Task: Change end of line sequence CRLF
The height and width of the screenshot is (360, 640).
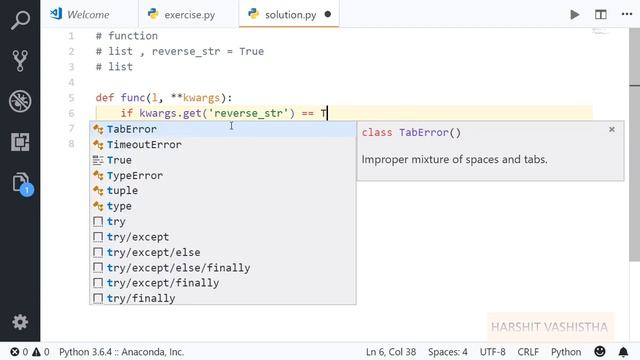Action: click(528, 352)
